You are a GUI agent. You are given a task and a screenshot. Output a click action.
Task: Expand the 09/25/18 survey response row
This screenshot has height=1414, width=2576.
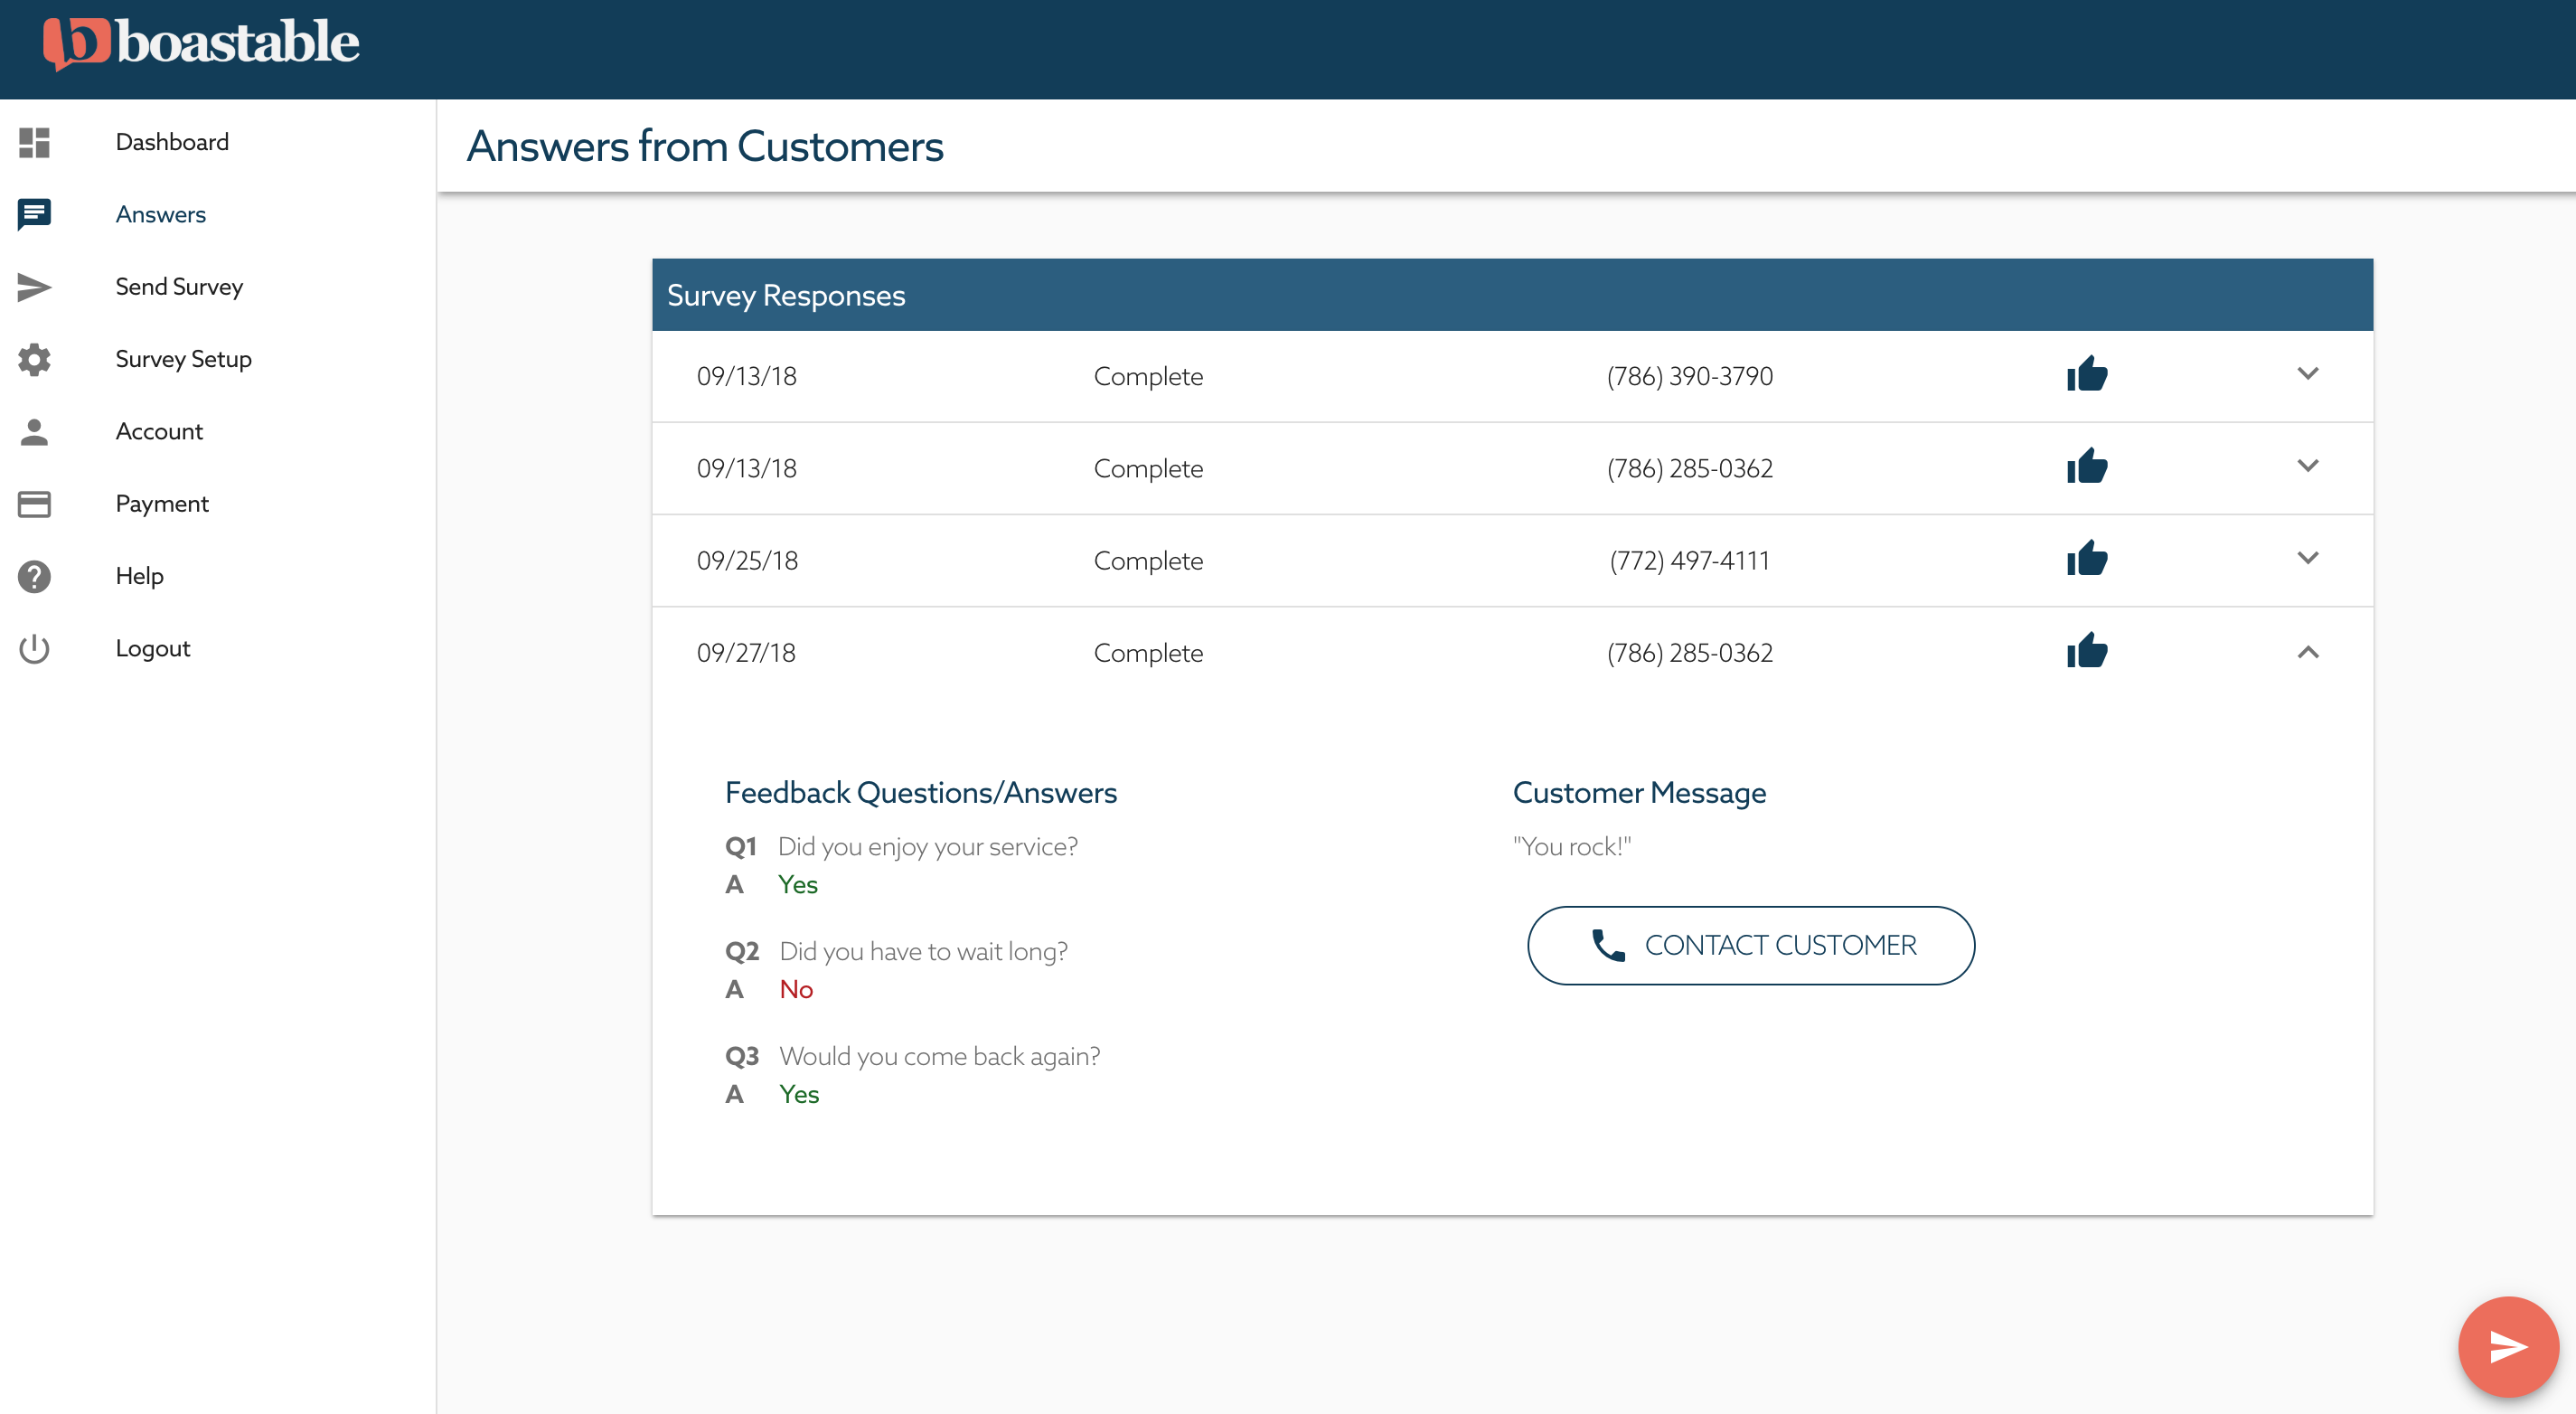tap(2307, 559)
